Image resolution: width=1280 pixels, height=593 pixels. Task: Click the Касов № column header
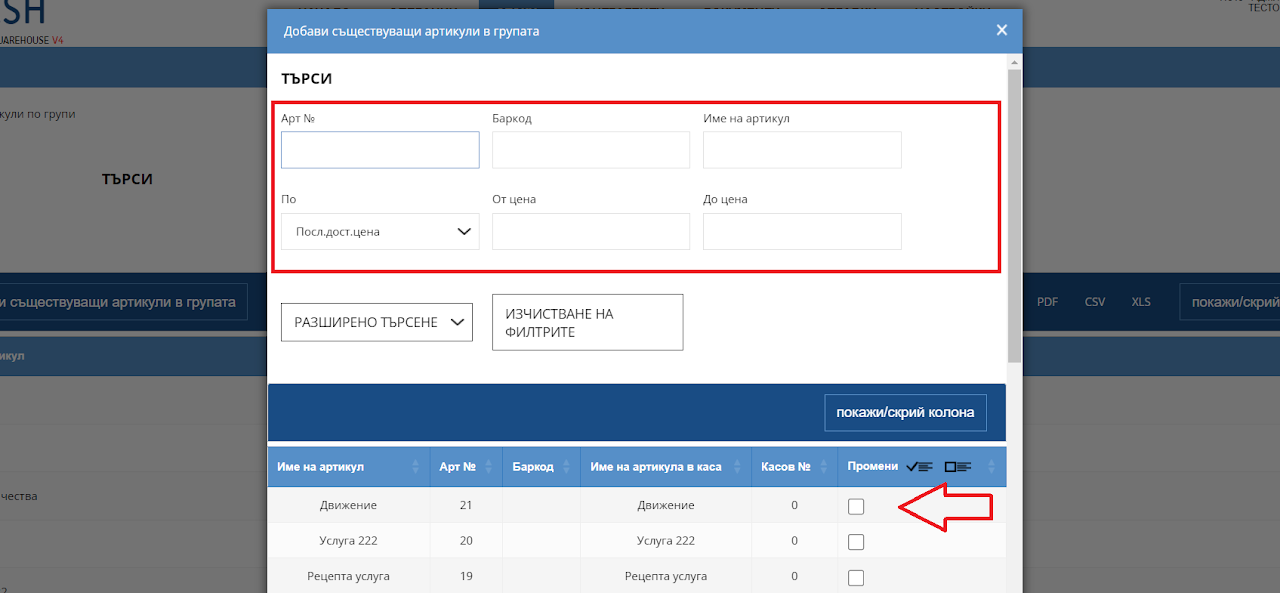tap(795, 467)
